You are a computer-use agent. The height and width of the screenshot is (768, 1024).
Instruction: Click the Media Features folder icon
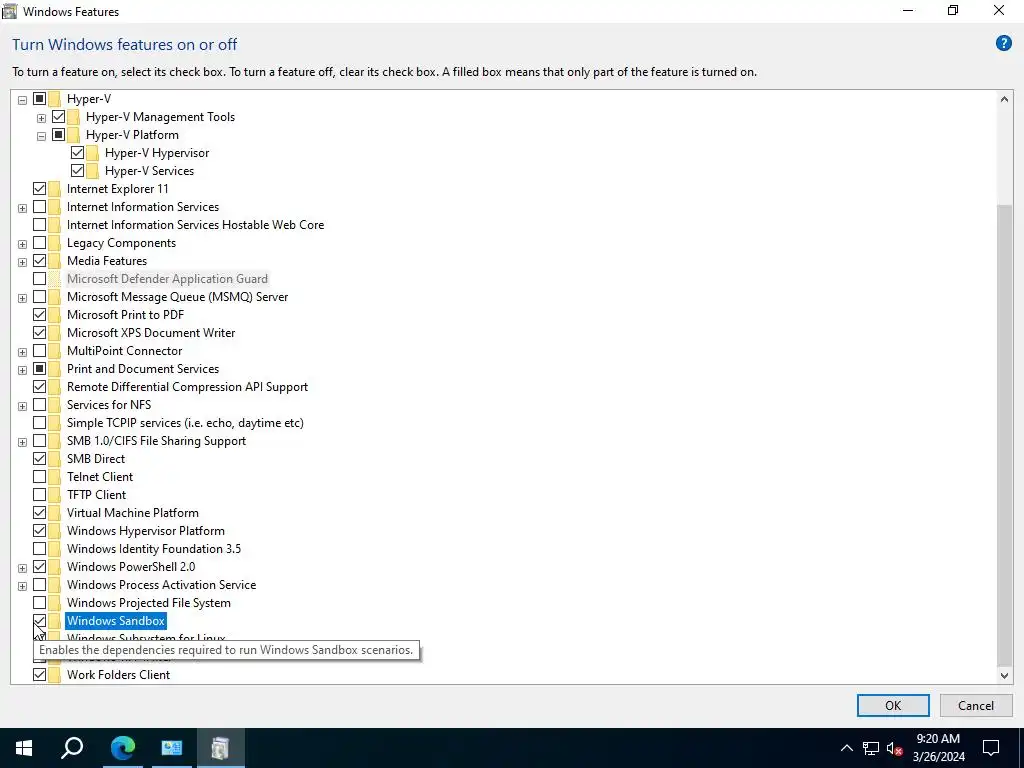click(55, 261)
